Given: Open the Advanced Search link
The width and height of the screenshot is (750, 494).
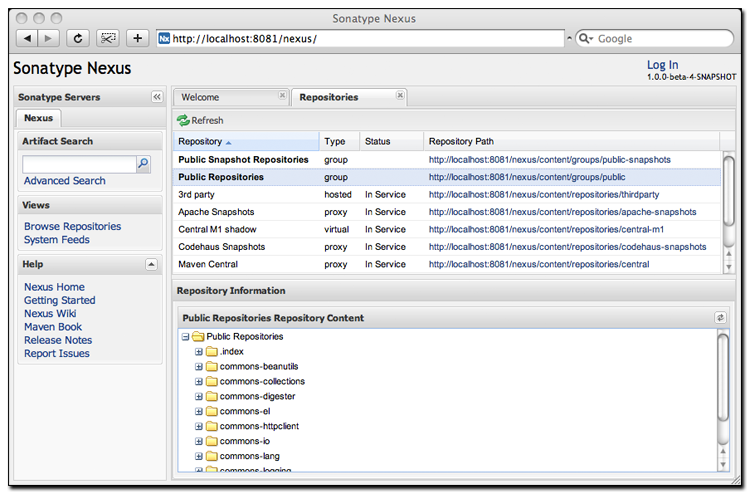Looking at the screenshot, I should tap(64, 181).
